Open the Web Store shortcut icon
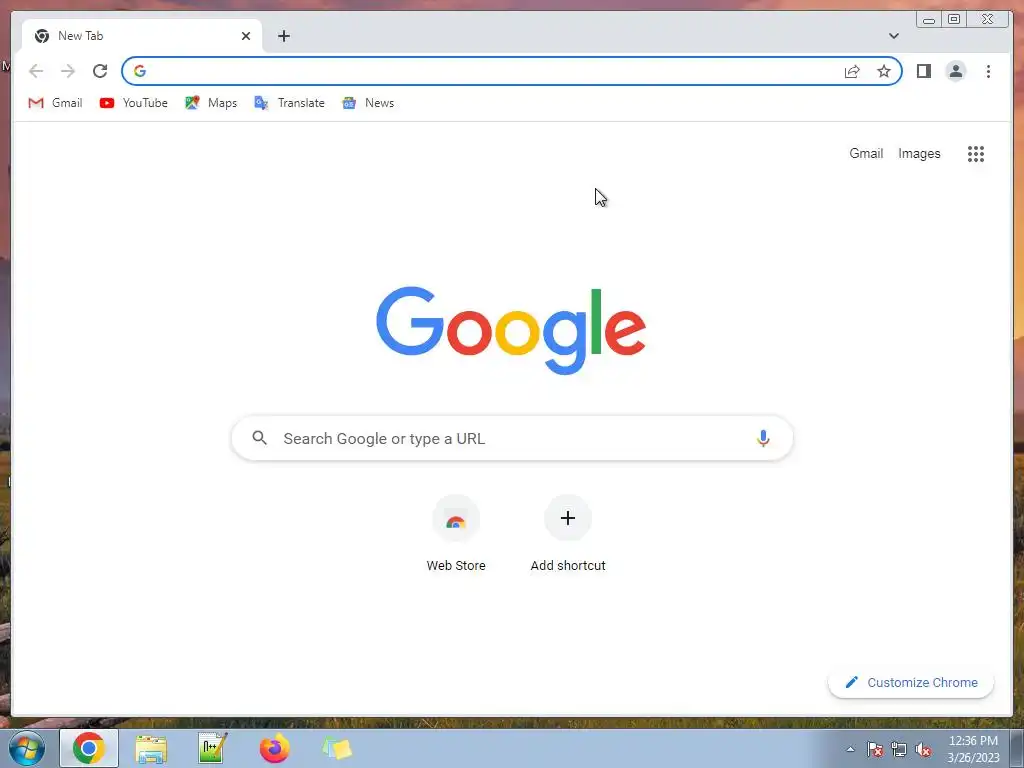Viewport: 1024px width, 768px height. point(456,519)
